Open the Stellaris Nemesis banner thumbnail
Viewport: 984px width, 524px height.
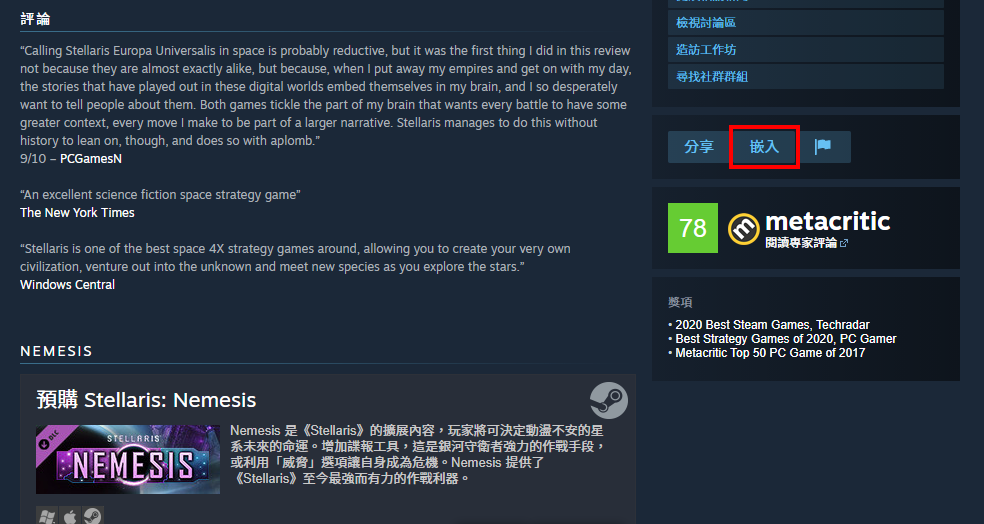point(128,459)
